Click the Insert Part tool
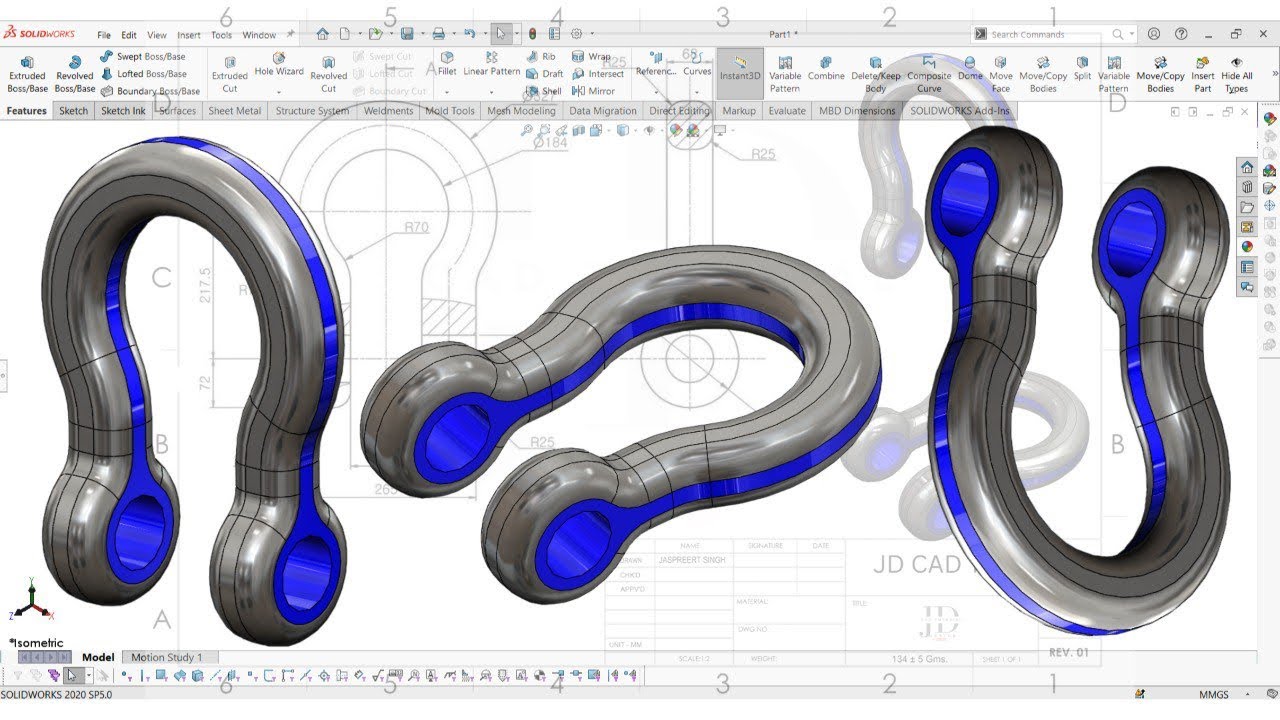This screenshot has height=720, width=1280. [1203, 75]
